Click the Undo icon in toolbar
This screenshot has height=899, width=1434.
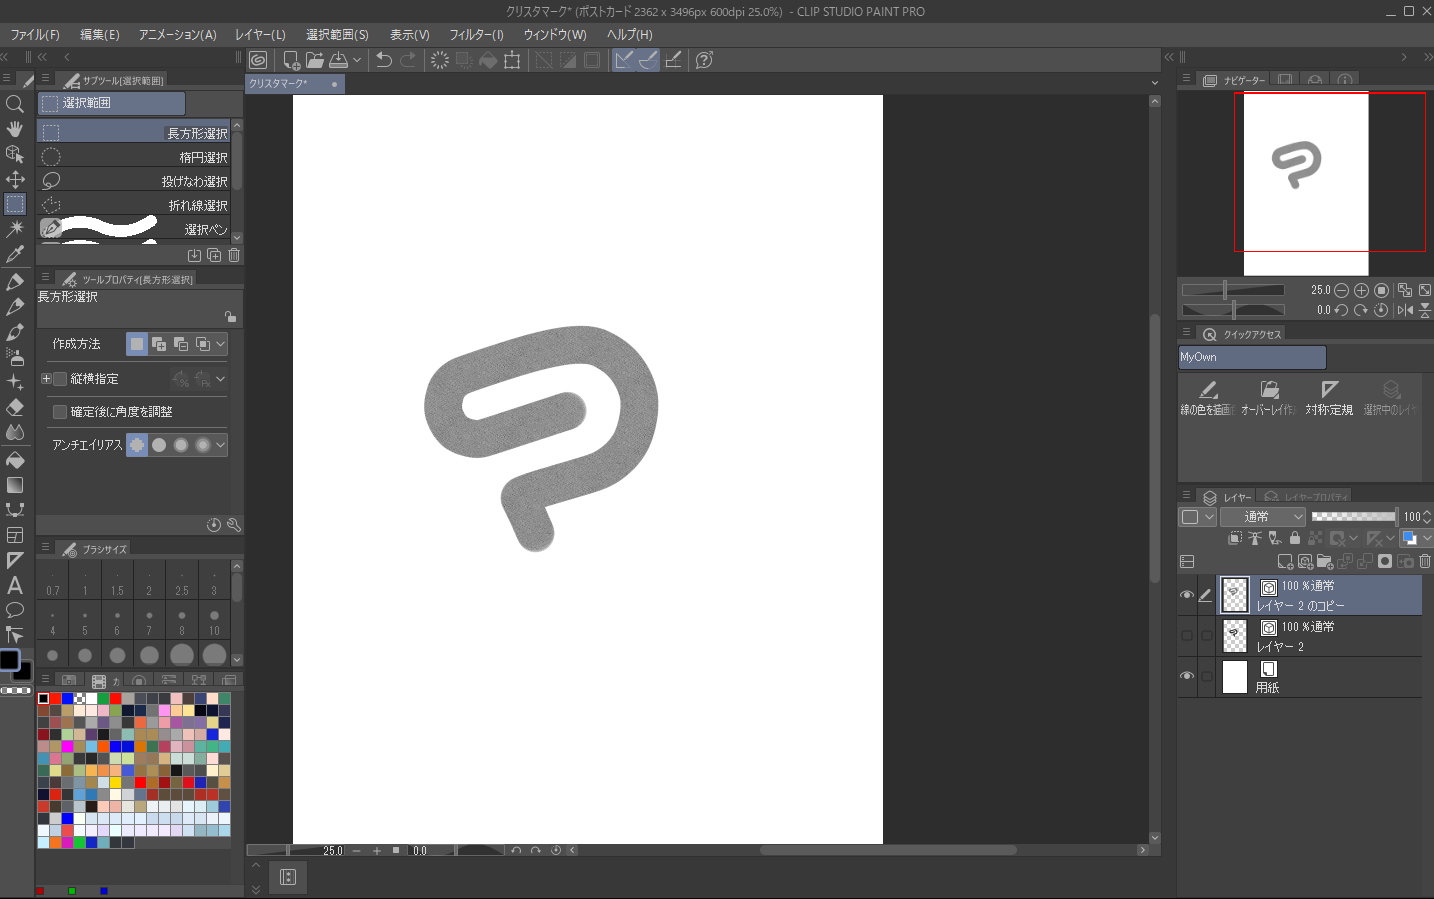tap(383, 60)
